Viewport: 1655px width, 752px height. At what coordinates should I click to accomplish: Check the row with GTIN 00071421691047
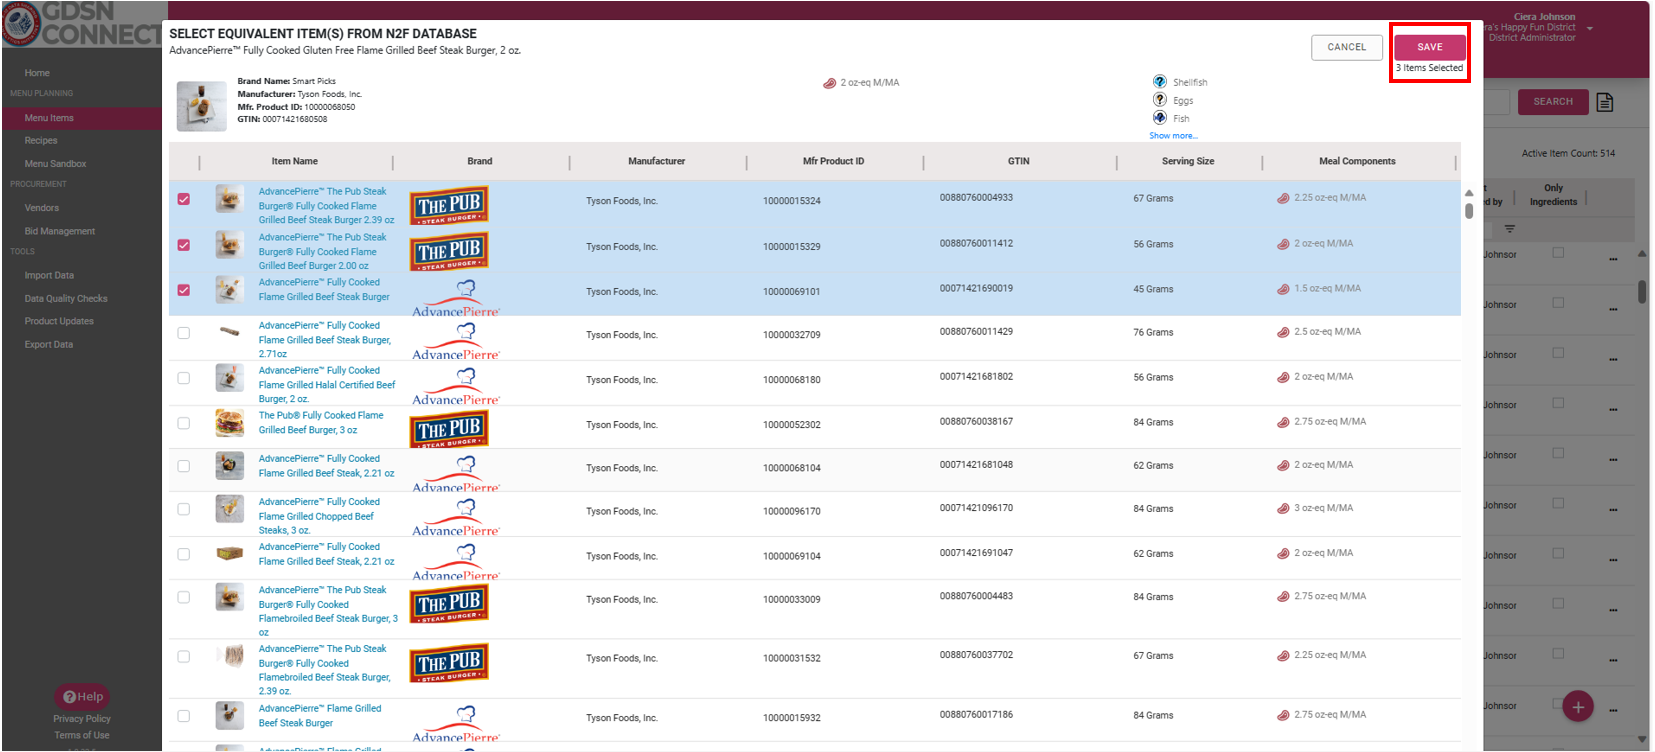184,554
